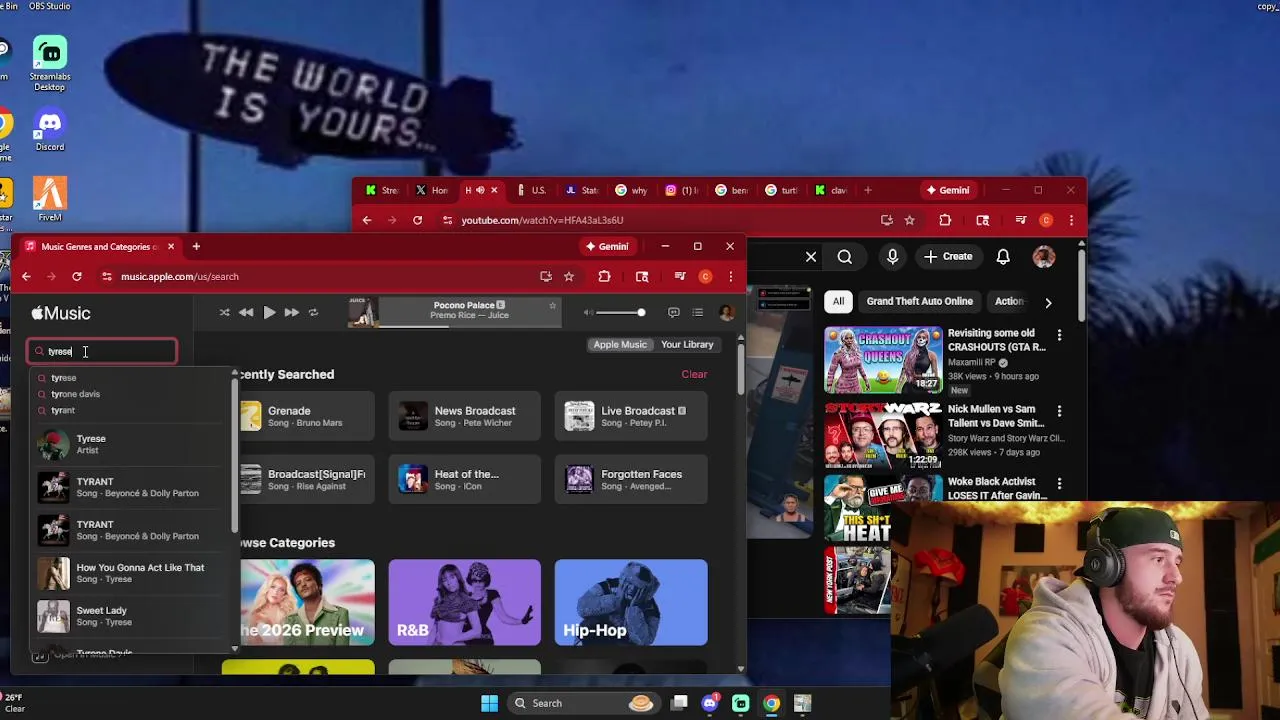Image resolution: width=1280 pixels, height=720 pixels.
Task: Open Playing Next queue list icon
Action: (x=698, y=313)
